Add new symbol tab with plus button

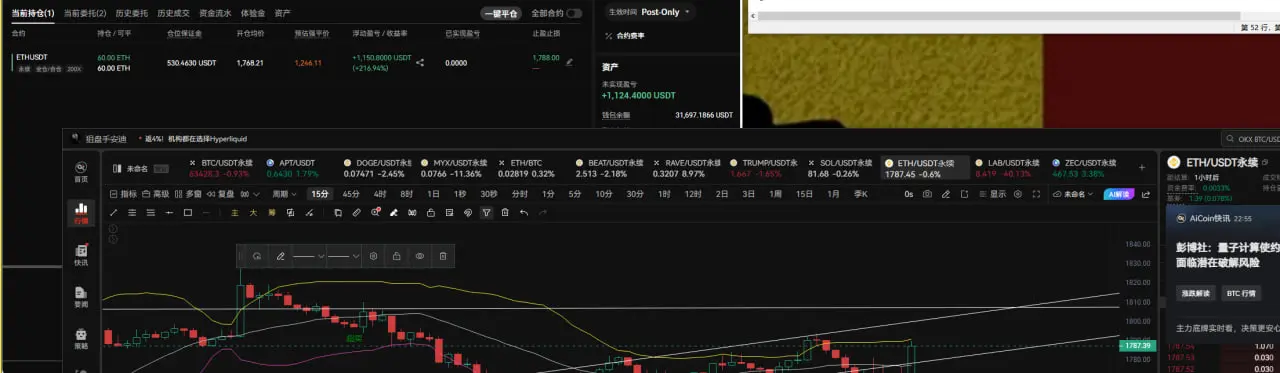[1142, 167]
